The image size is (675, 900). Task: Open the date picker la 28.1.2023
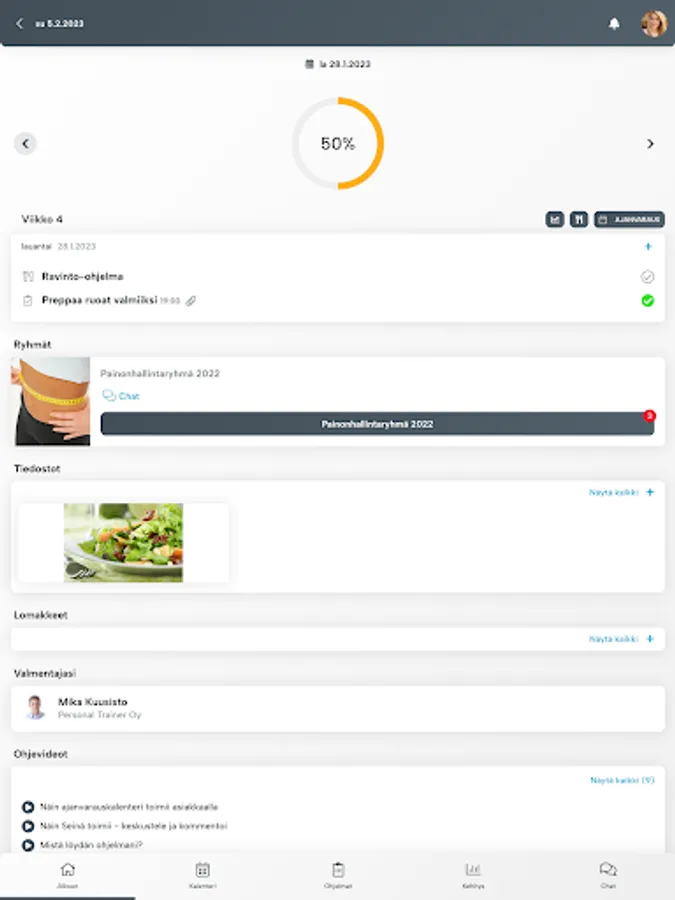pyautogui.click(x=338, y=64)
